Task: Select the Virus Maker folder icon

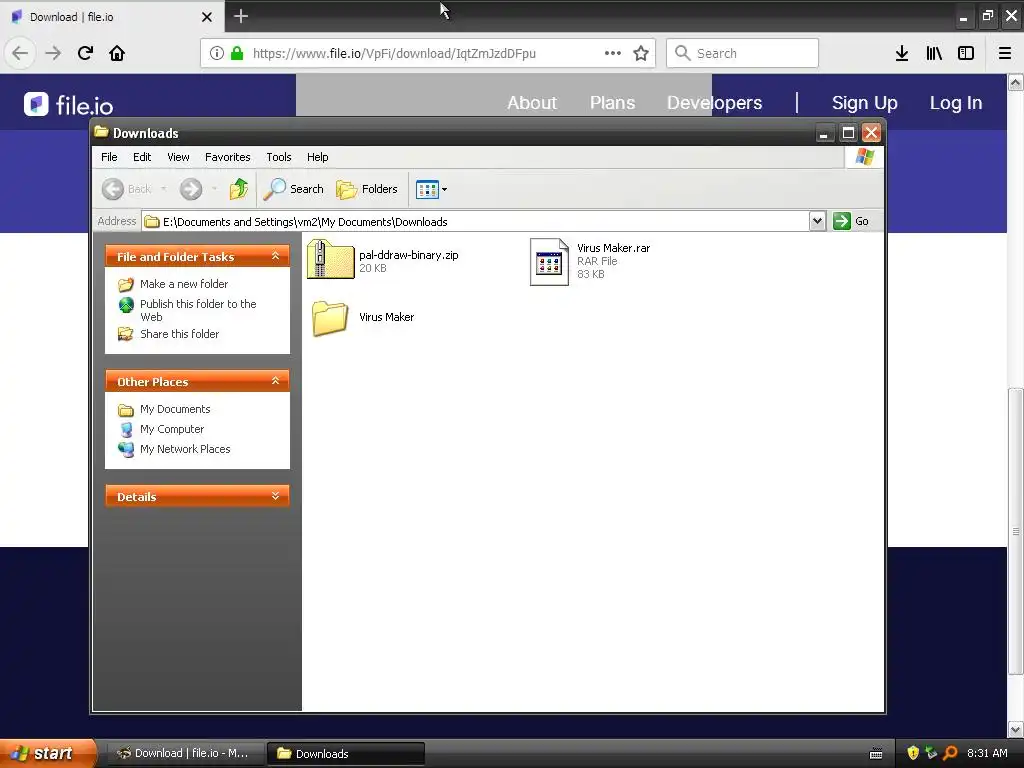Action: (330, 318)
